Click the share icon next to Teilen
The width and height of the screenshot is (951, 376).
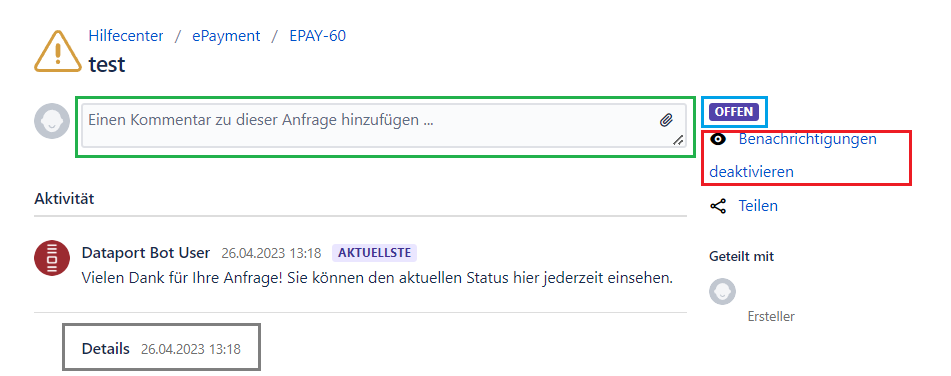[x=718, y=206]
